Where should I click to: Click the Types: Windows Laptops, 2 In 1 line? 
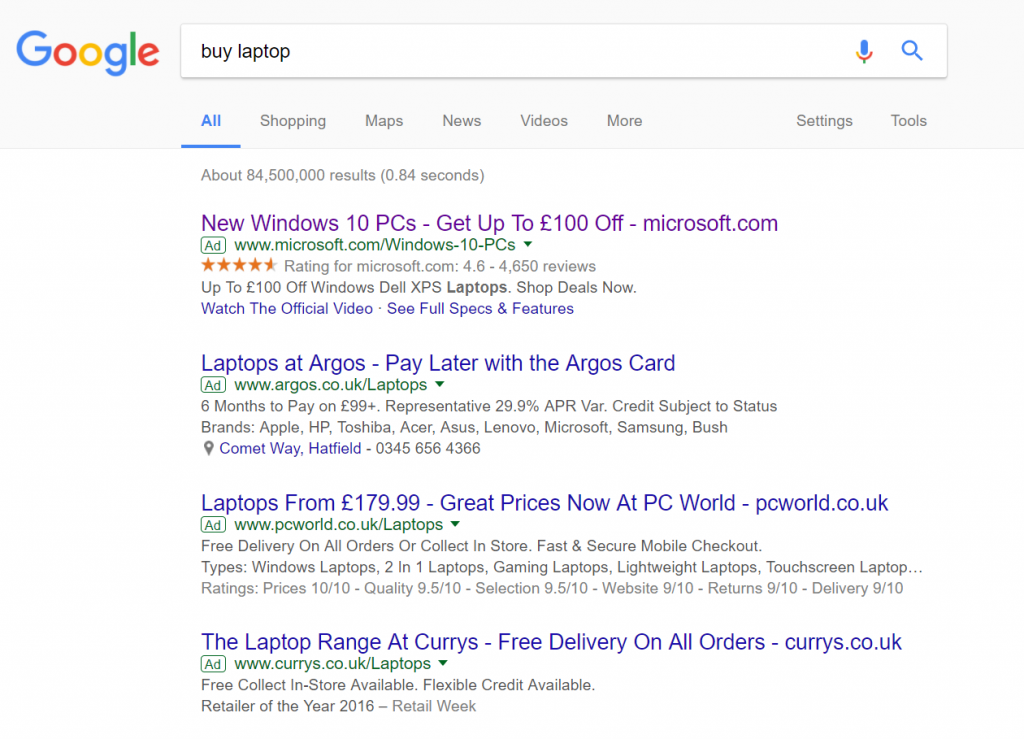(562, 567)
